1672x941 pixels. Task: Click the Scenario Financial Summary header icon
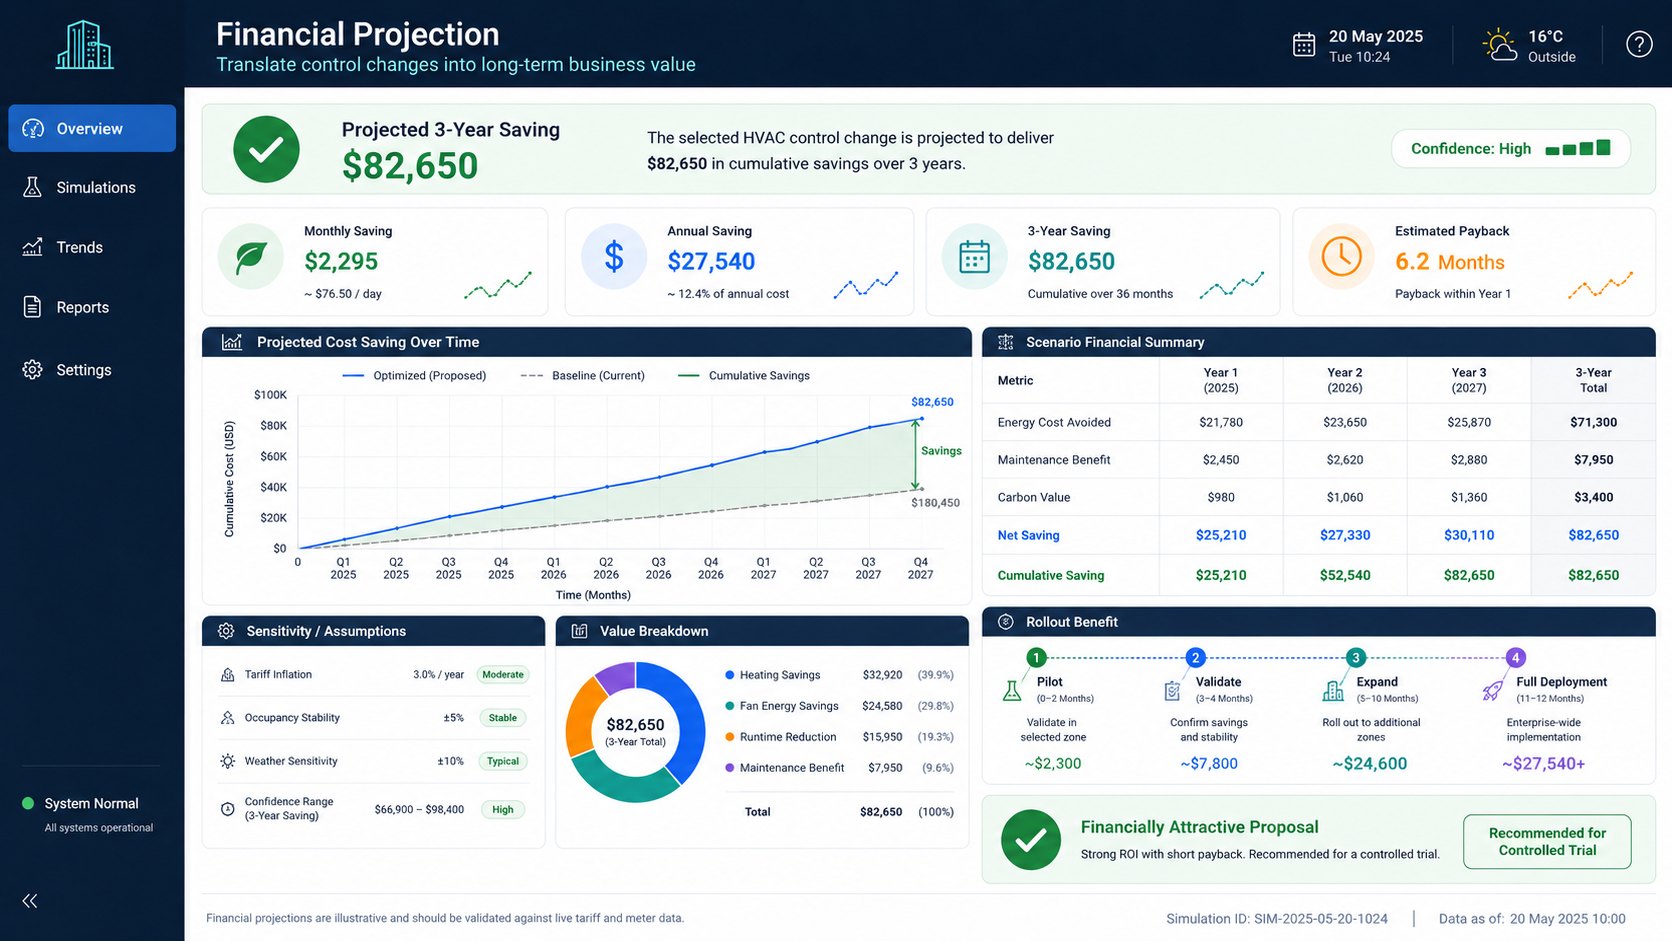tap(1006, 342)
